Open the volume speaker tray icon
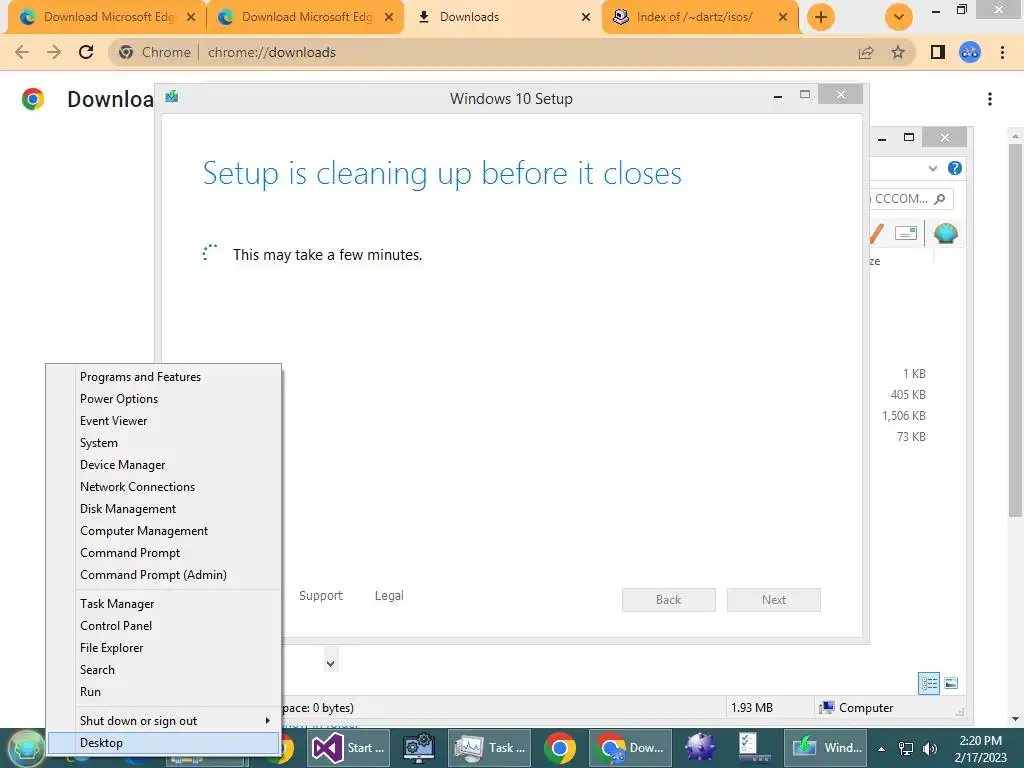The image size is (1024, 768). pos(930,748)
